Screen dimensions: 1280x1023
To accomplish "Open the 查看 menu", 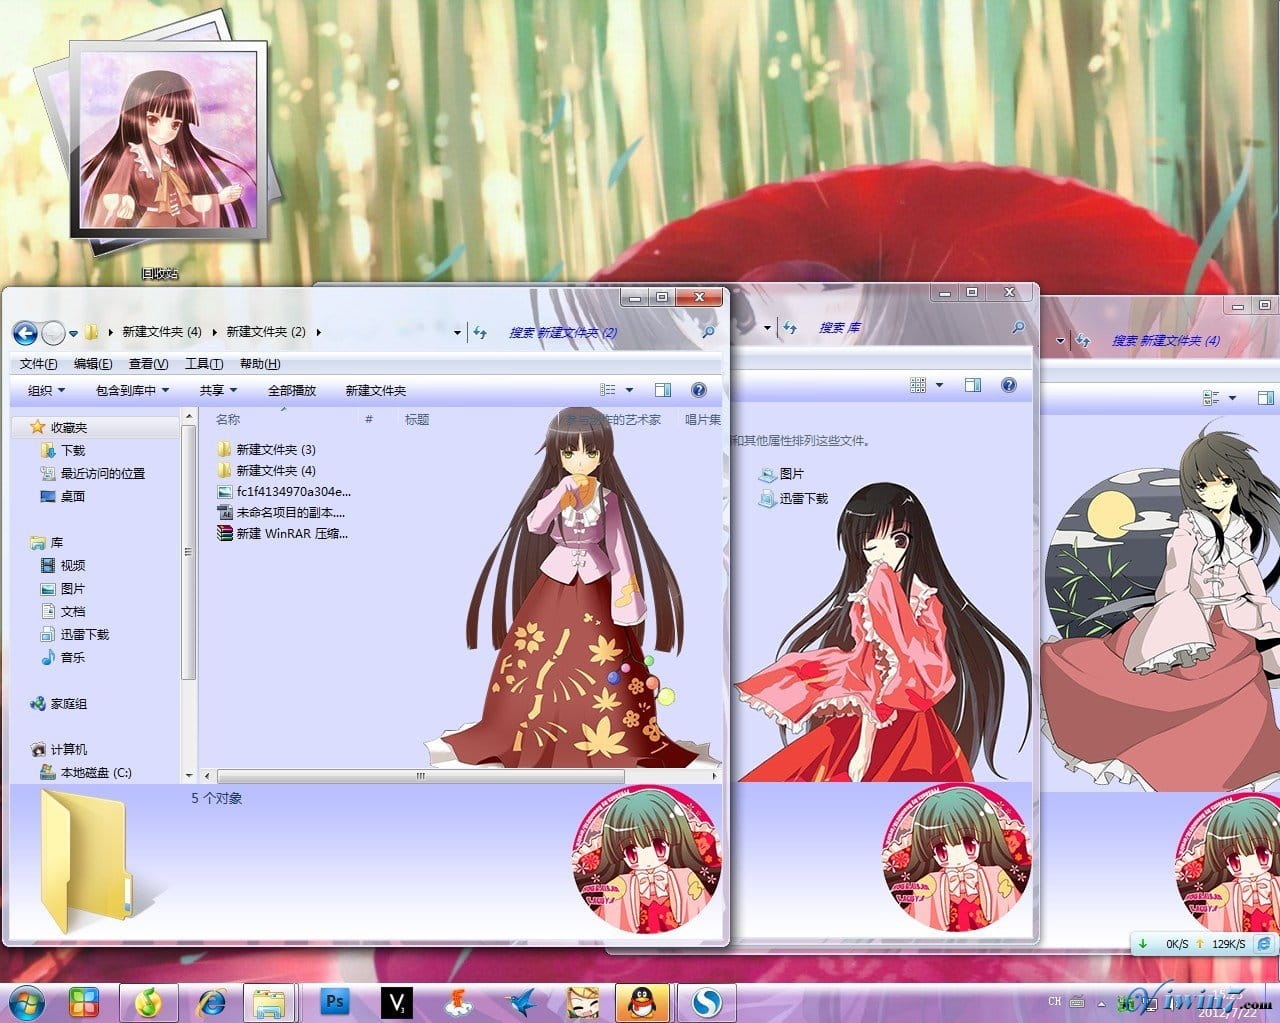I will tap(148, 363).
